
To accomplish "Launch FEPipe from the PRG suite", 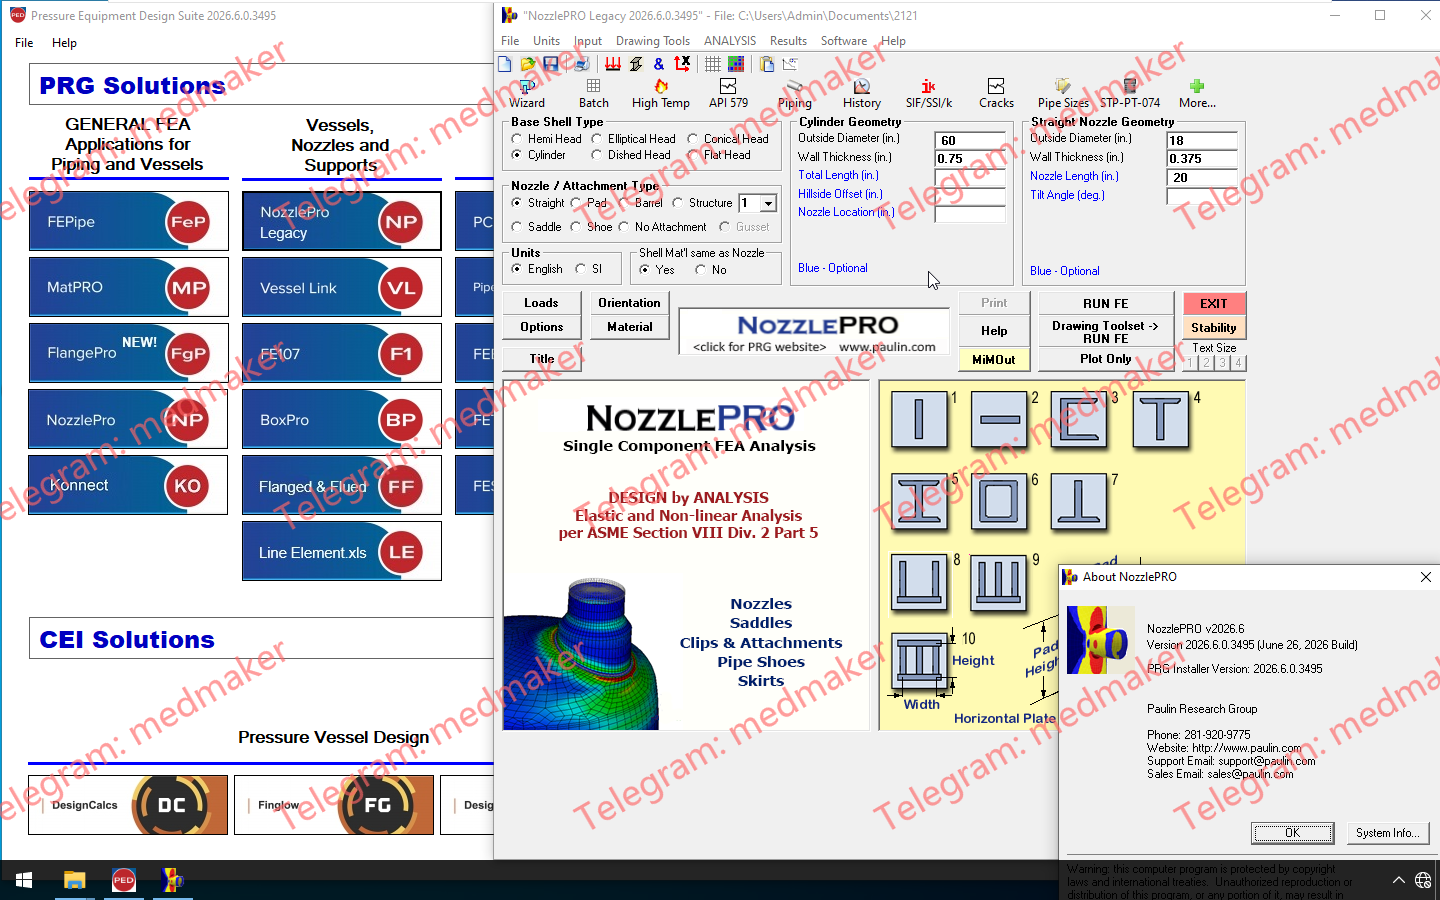I will click(128, 221).
